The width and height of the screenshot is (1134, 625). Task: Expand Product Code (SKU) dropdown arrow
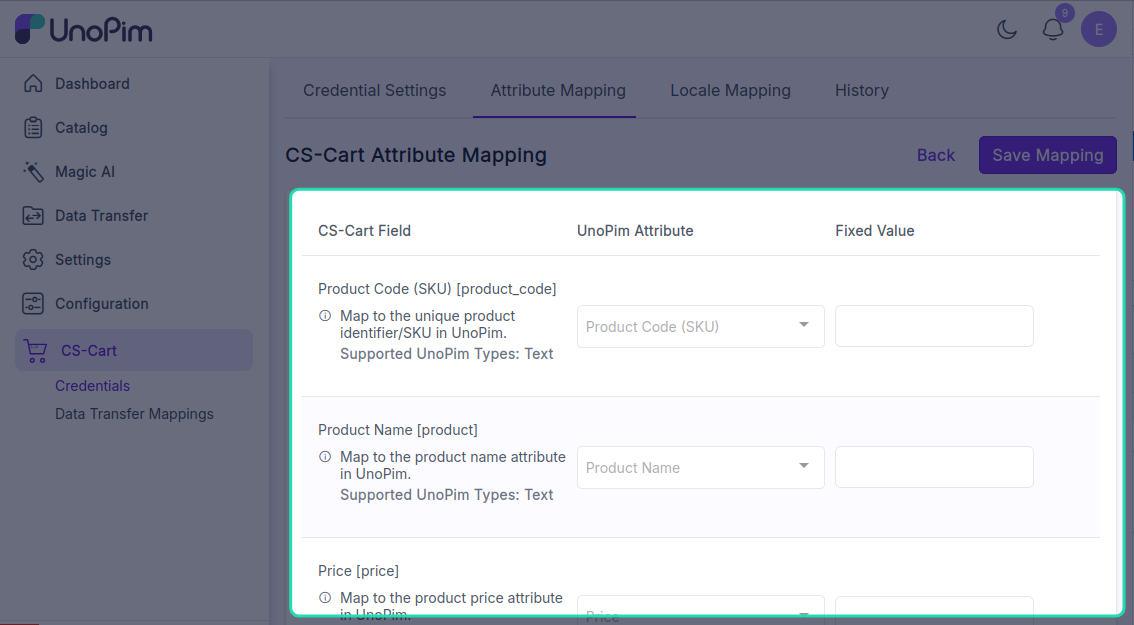[803, 325]
